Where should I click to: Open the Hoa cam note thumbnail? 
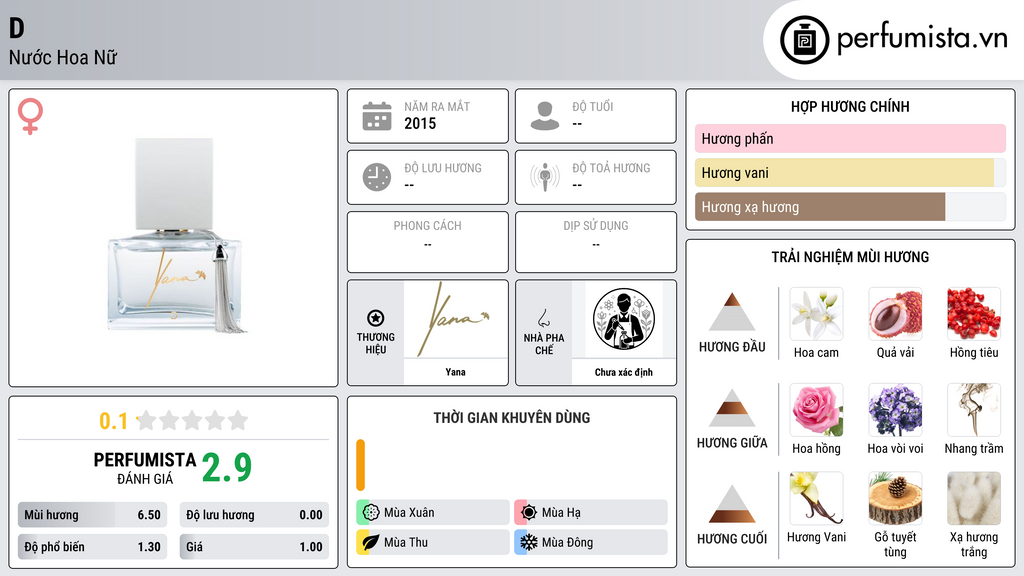pos(816,314)
